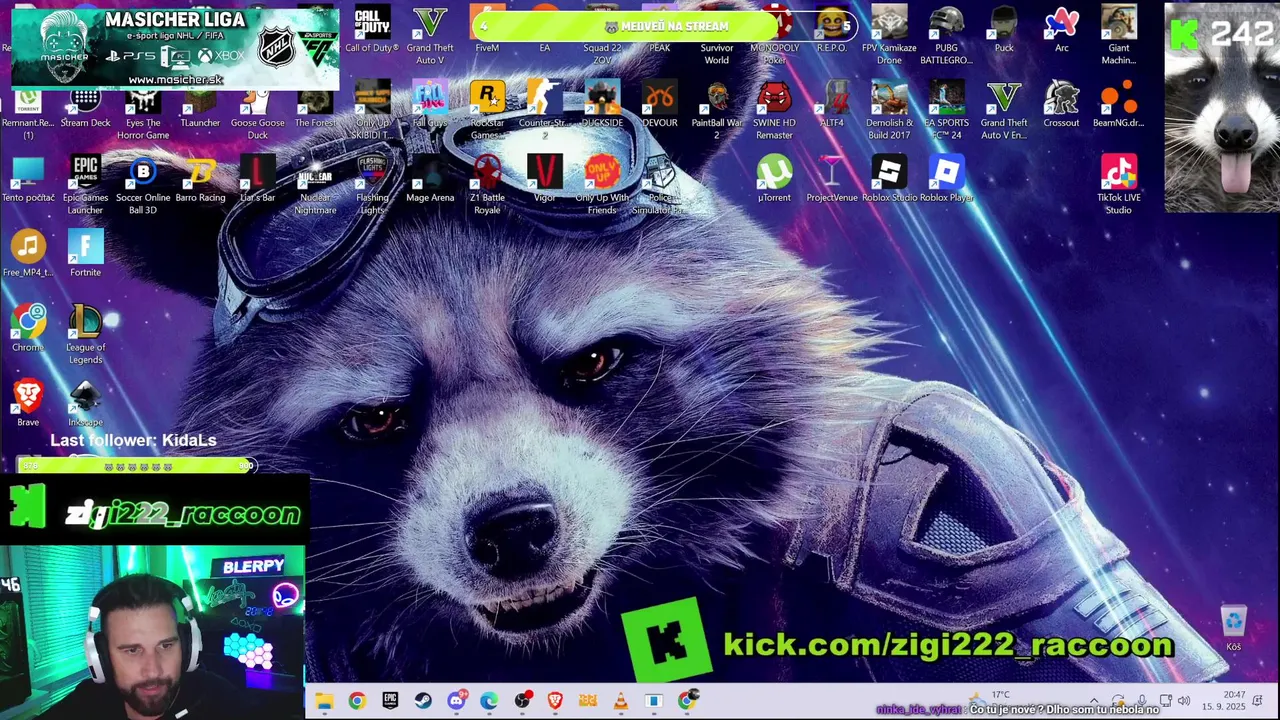
Task: Click the taskbar volume speaker icon
Action: coord(1184,701)
